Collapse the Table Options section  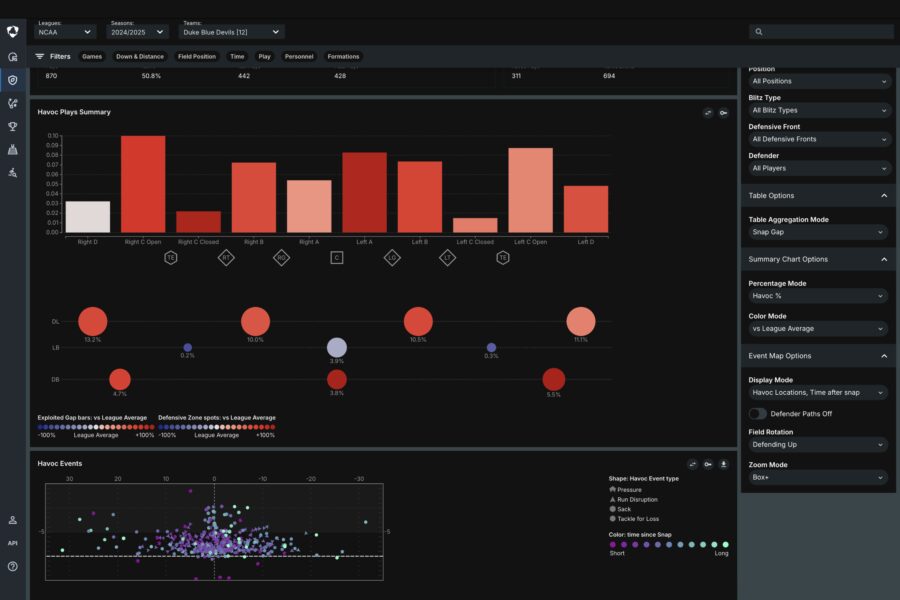pos(884,196)
